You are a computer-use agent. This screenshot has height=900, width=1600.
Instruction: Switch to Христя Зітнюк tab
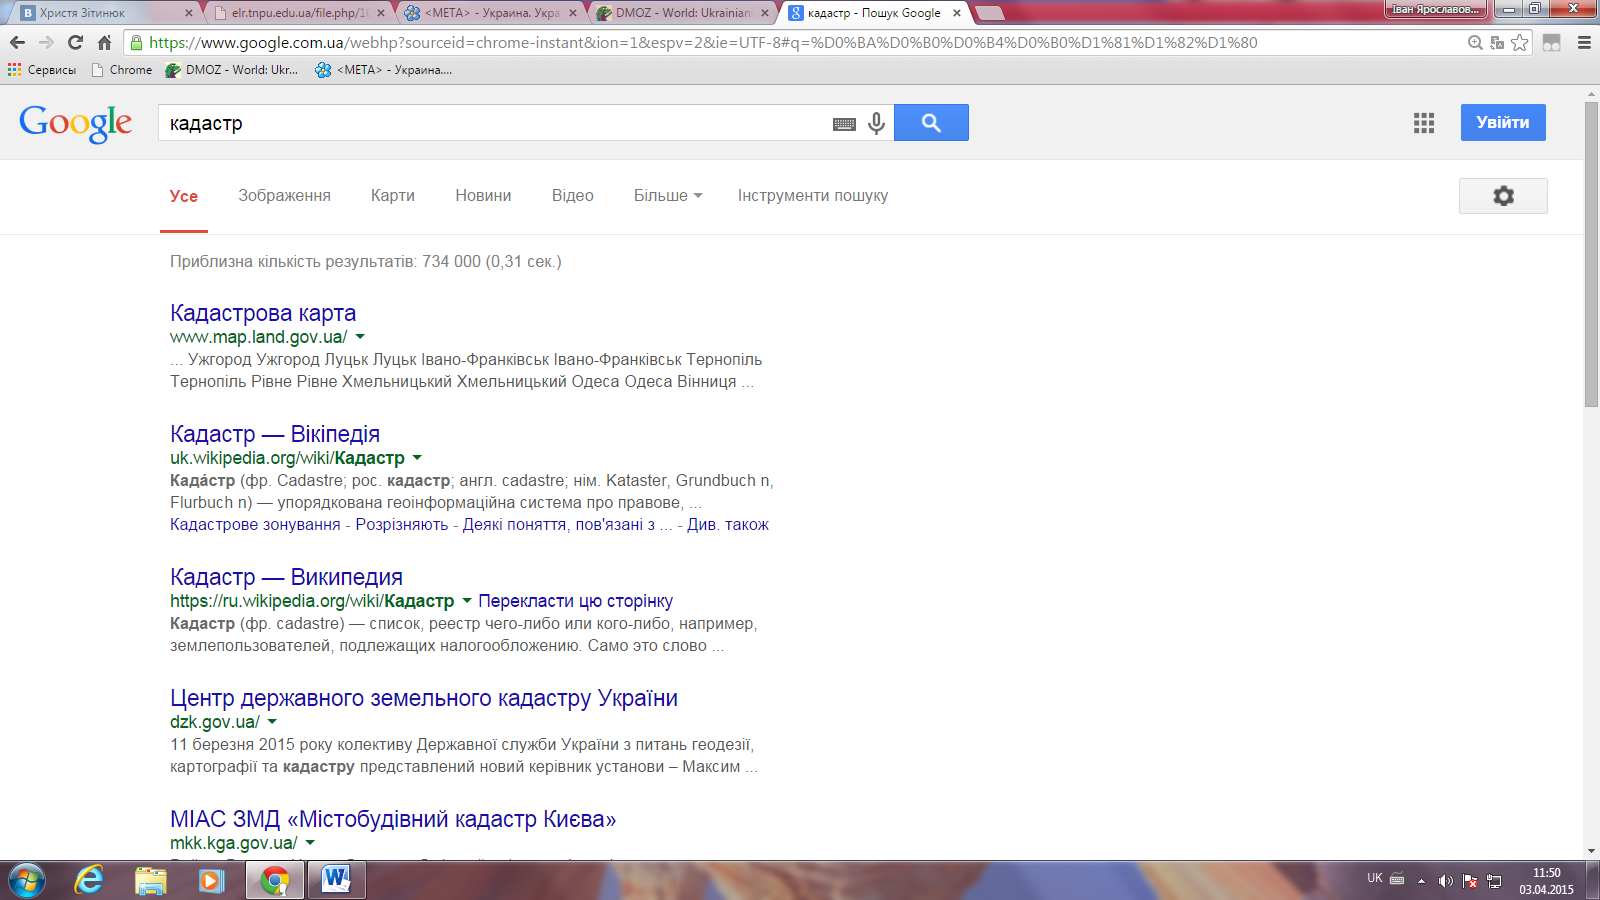pyautogui.click(x=105, y=13)
